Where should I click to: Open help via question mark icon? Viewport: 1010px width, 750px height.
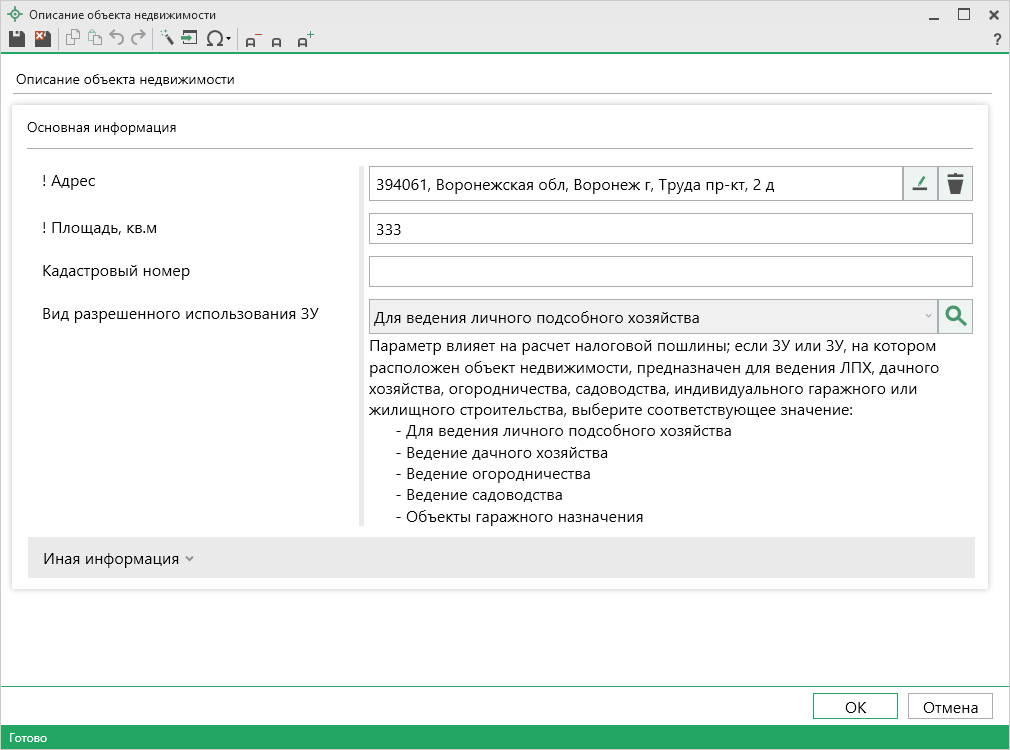click(x=997, y=40)
